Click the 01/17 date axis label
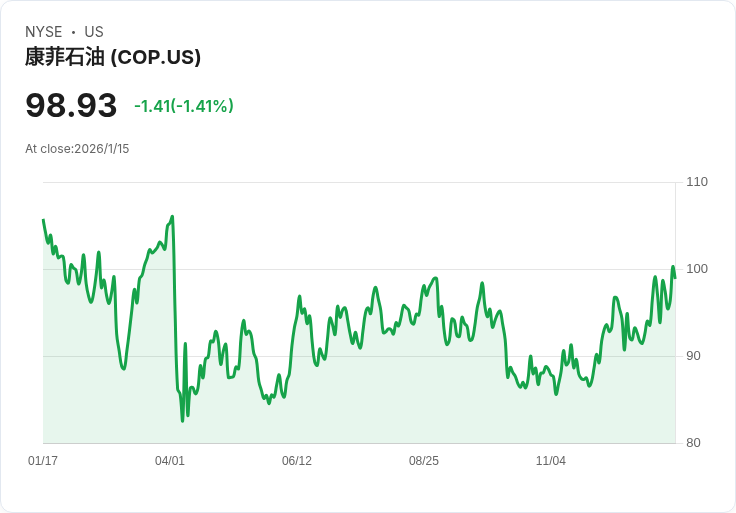 click(x=43, y=461)
